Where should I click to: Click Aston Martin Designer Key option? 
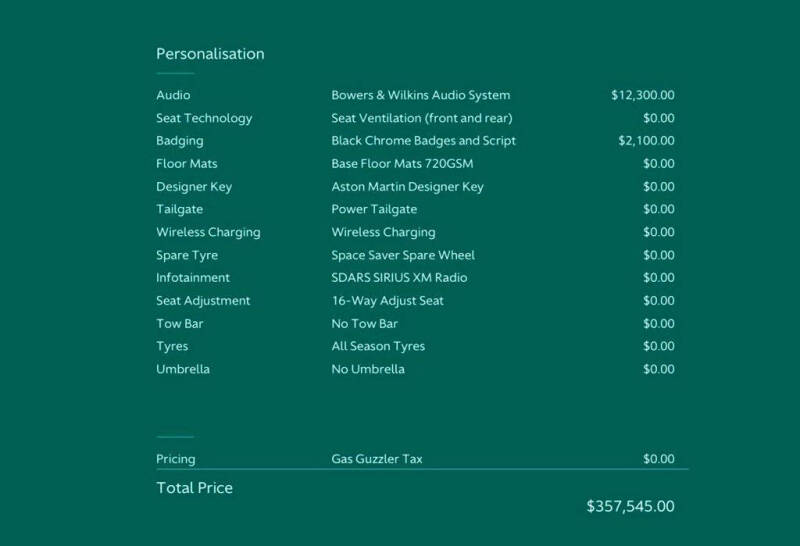tap(407, 187)
